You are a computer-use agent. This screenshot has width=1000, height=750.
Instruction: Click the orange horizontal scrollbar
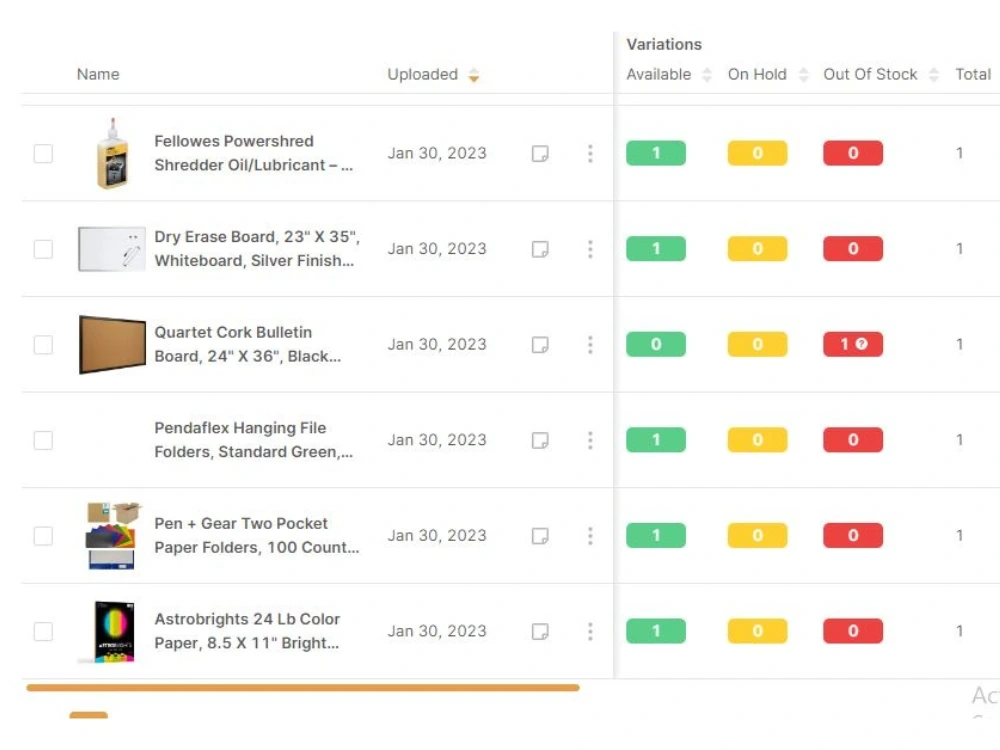click(303, 688)
